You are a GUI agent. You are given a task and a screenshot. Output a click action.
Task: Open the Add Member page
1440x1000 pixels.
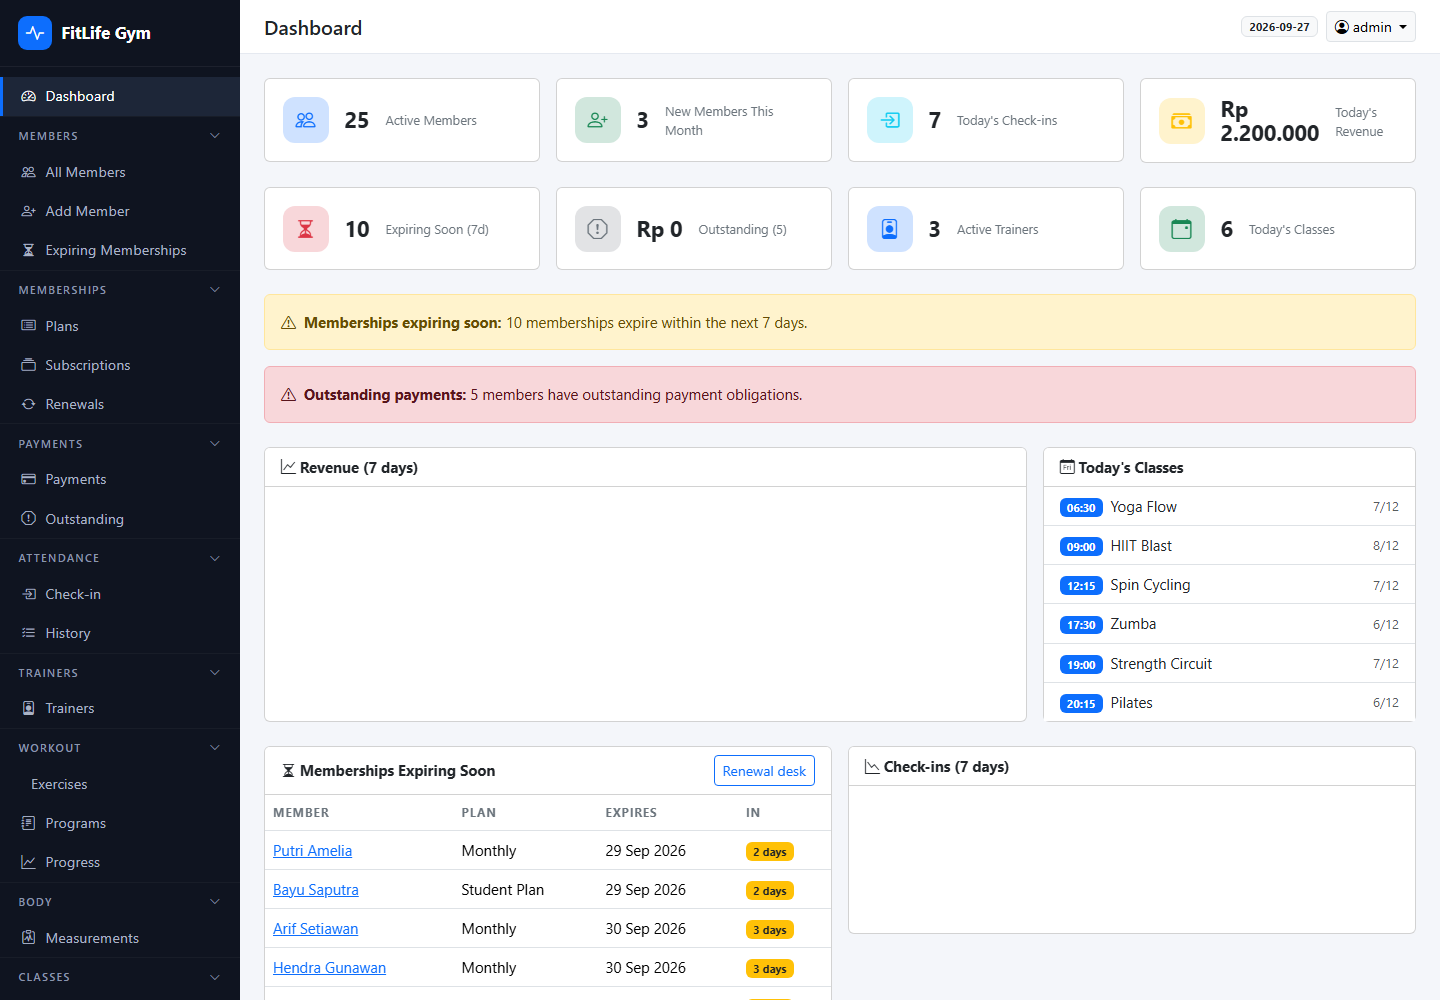click(120, 211)
